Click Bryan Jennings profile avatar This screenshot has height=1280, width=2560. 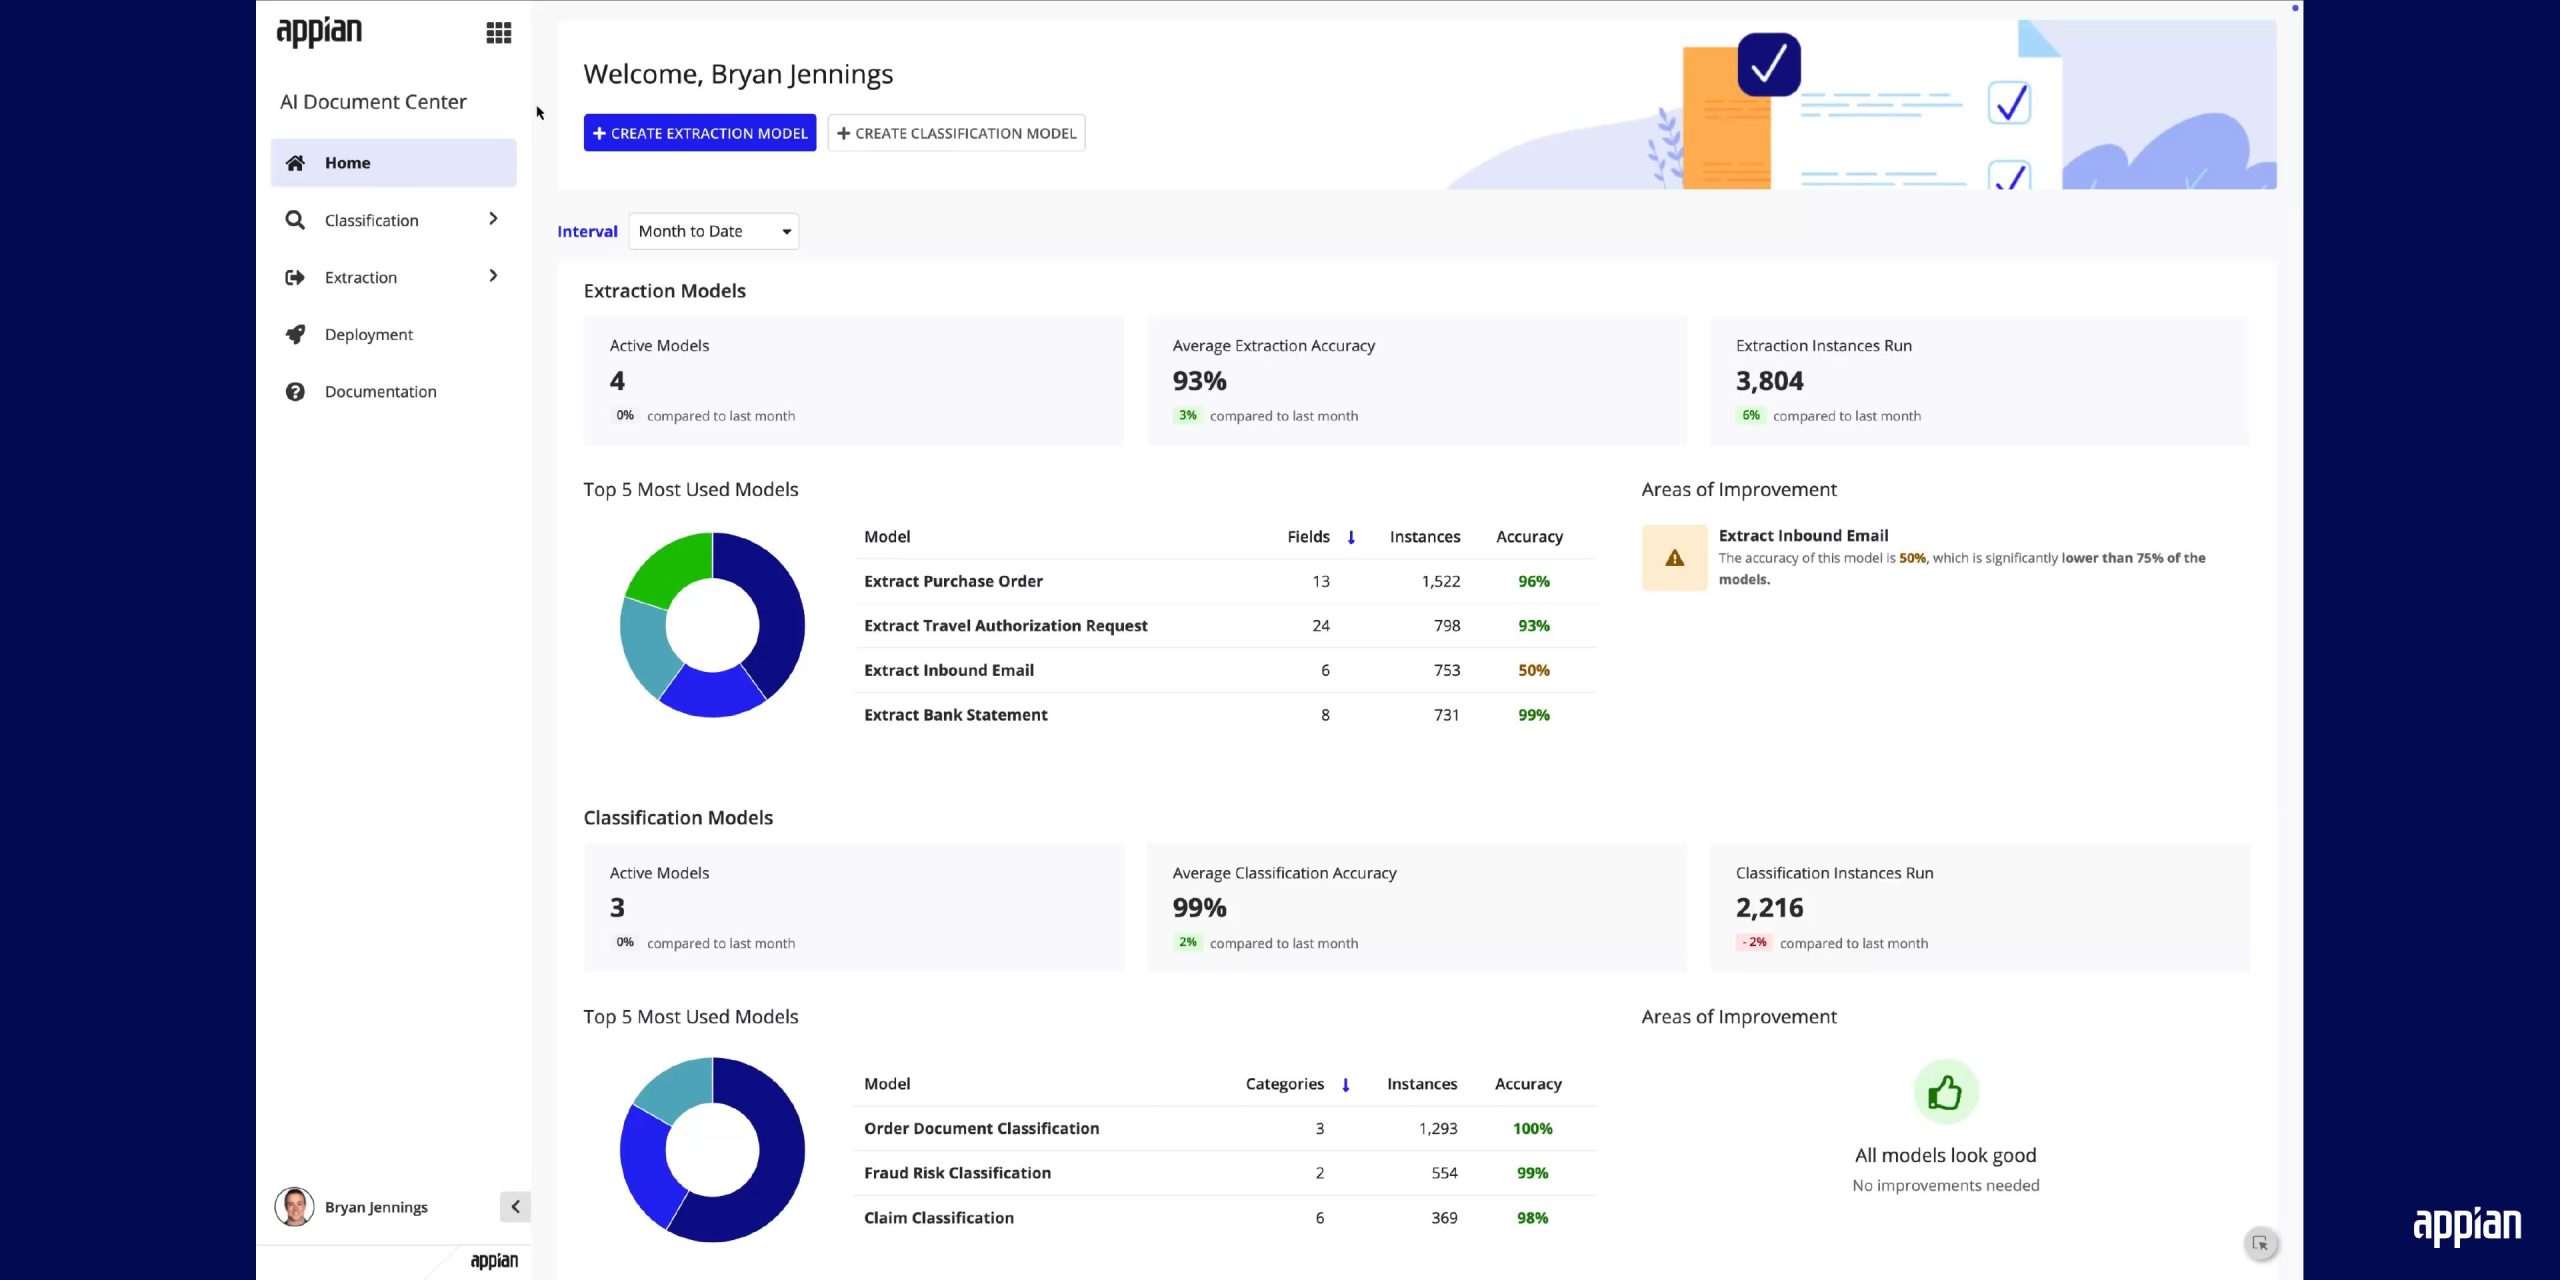pyautogui.click(x=294, y=1207)
